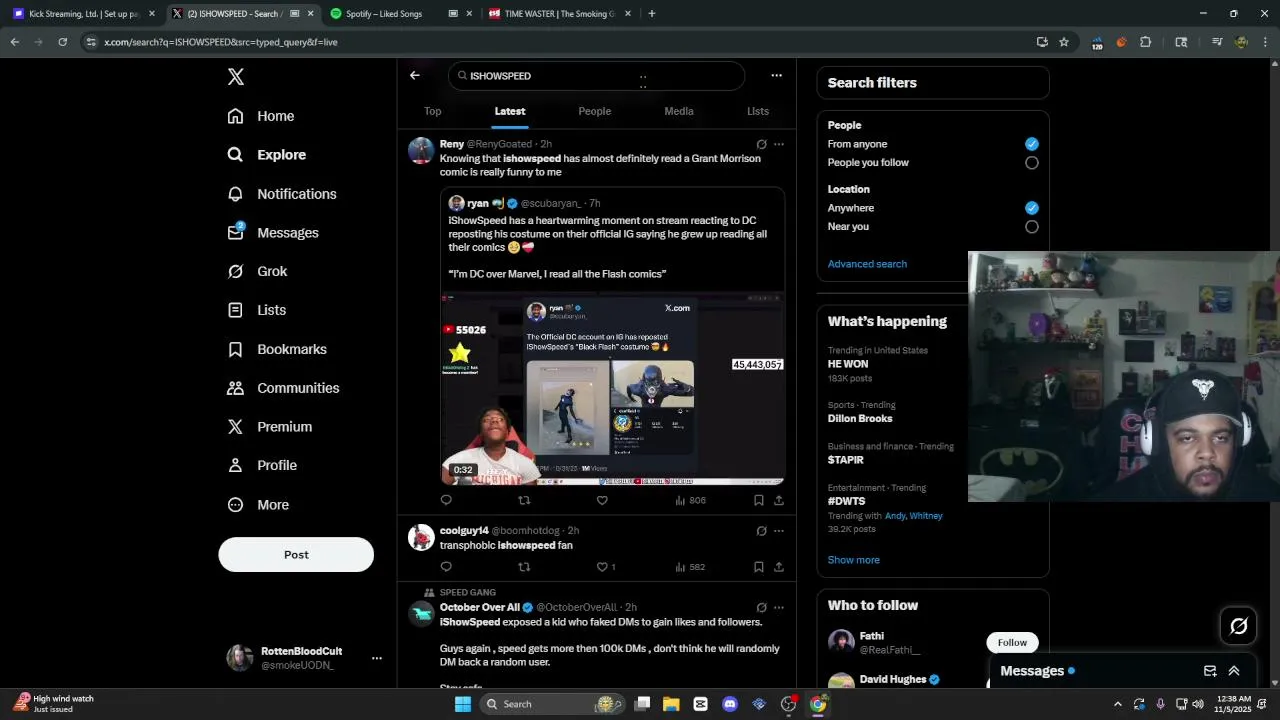The height and width of the screenshot is (720, 1280).
Task: Follow Fathi account
Action: (1012, 643)
